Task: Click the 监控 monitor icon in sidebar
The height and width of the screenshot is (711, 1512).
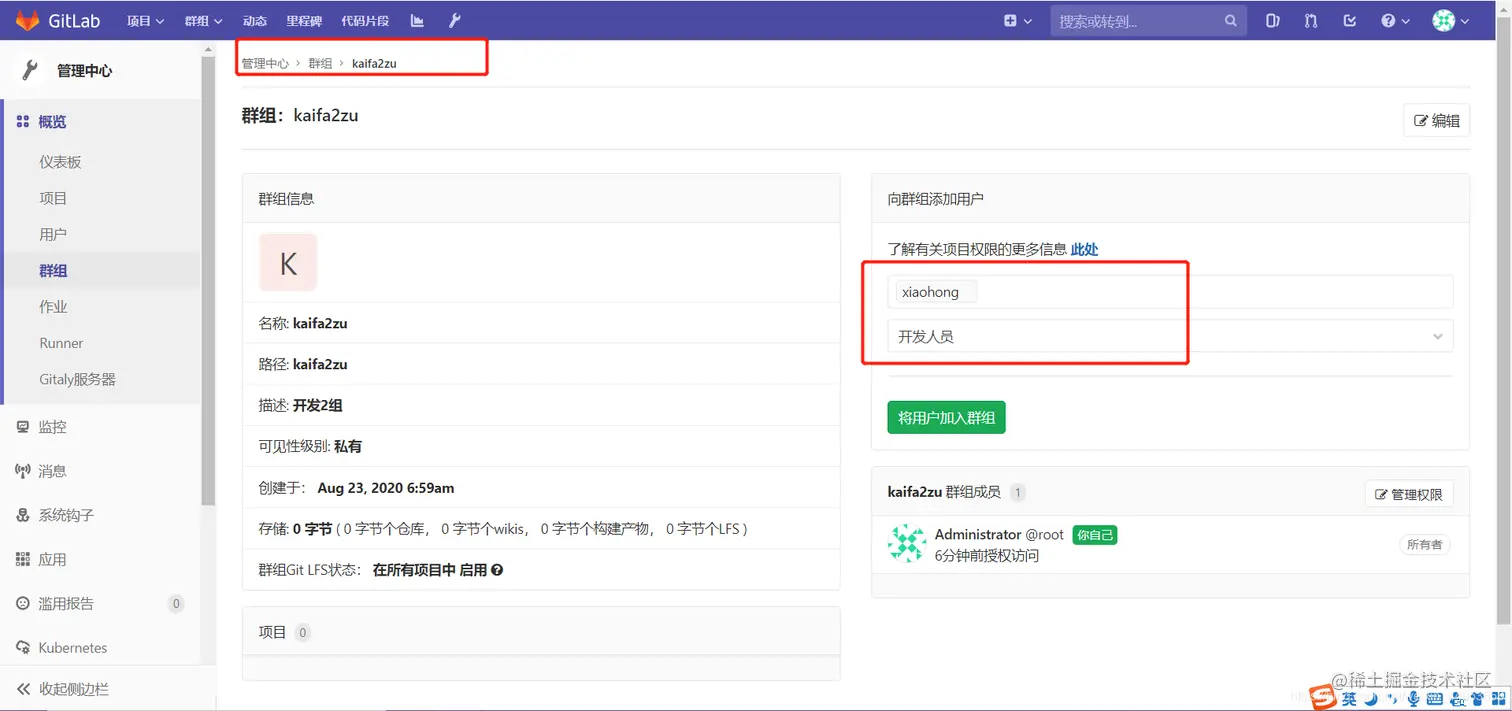Action: (23, 427)
